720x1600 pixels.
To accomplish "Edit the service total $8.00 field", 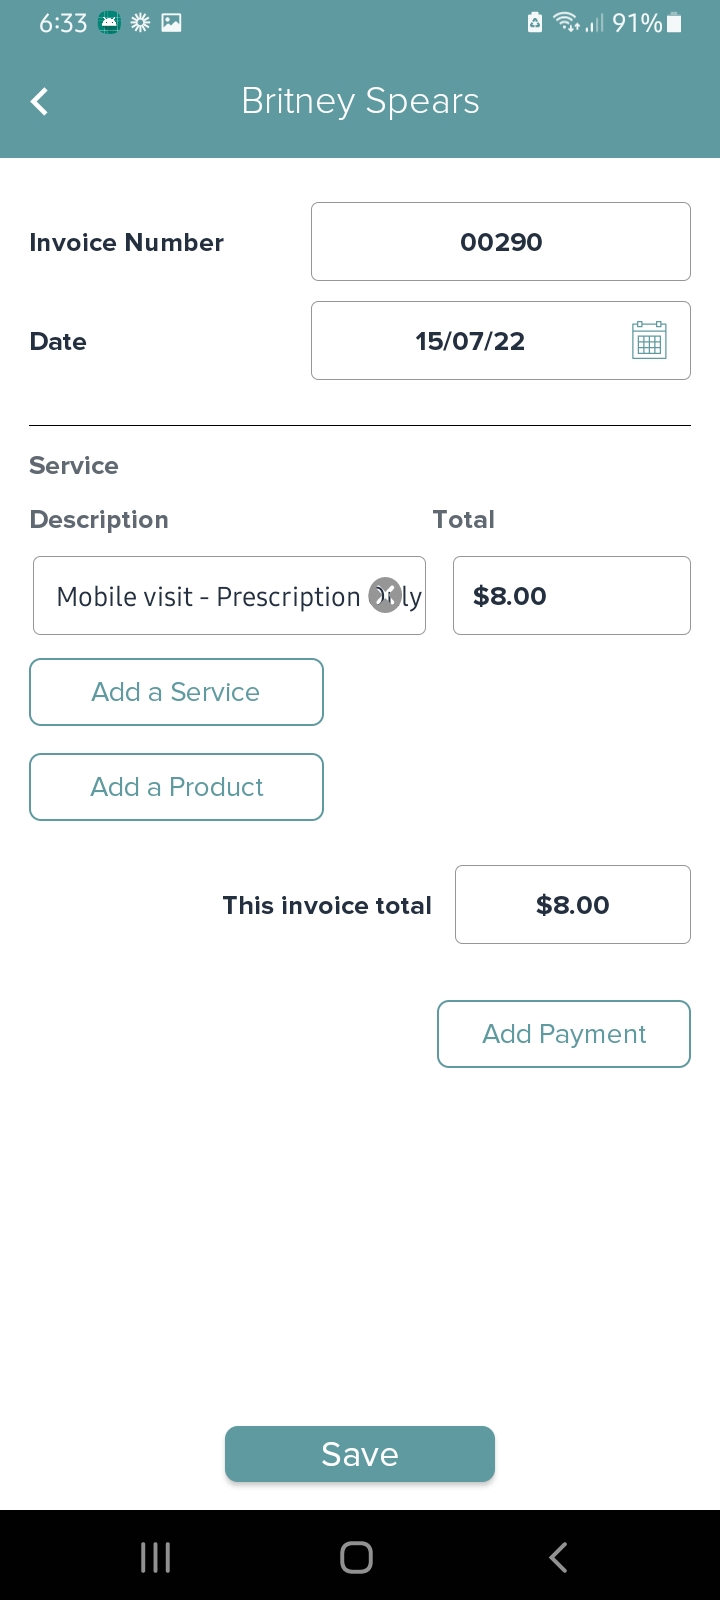I will 571,596.
